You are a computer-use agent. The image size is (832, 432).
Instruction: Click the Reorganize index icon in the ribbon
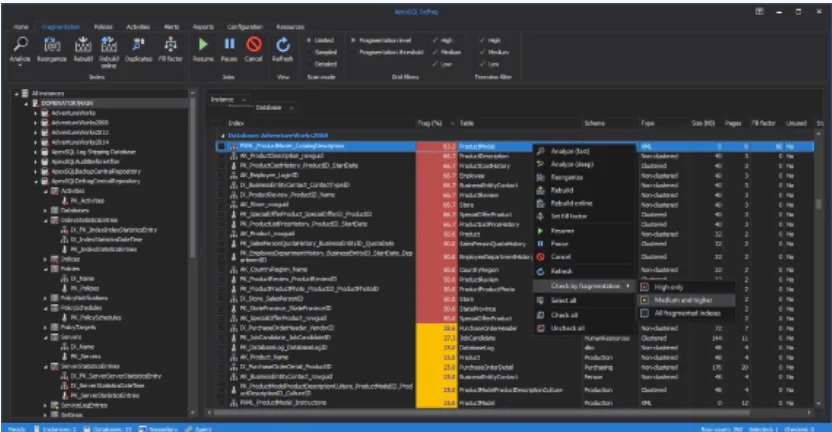(51, 45)
